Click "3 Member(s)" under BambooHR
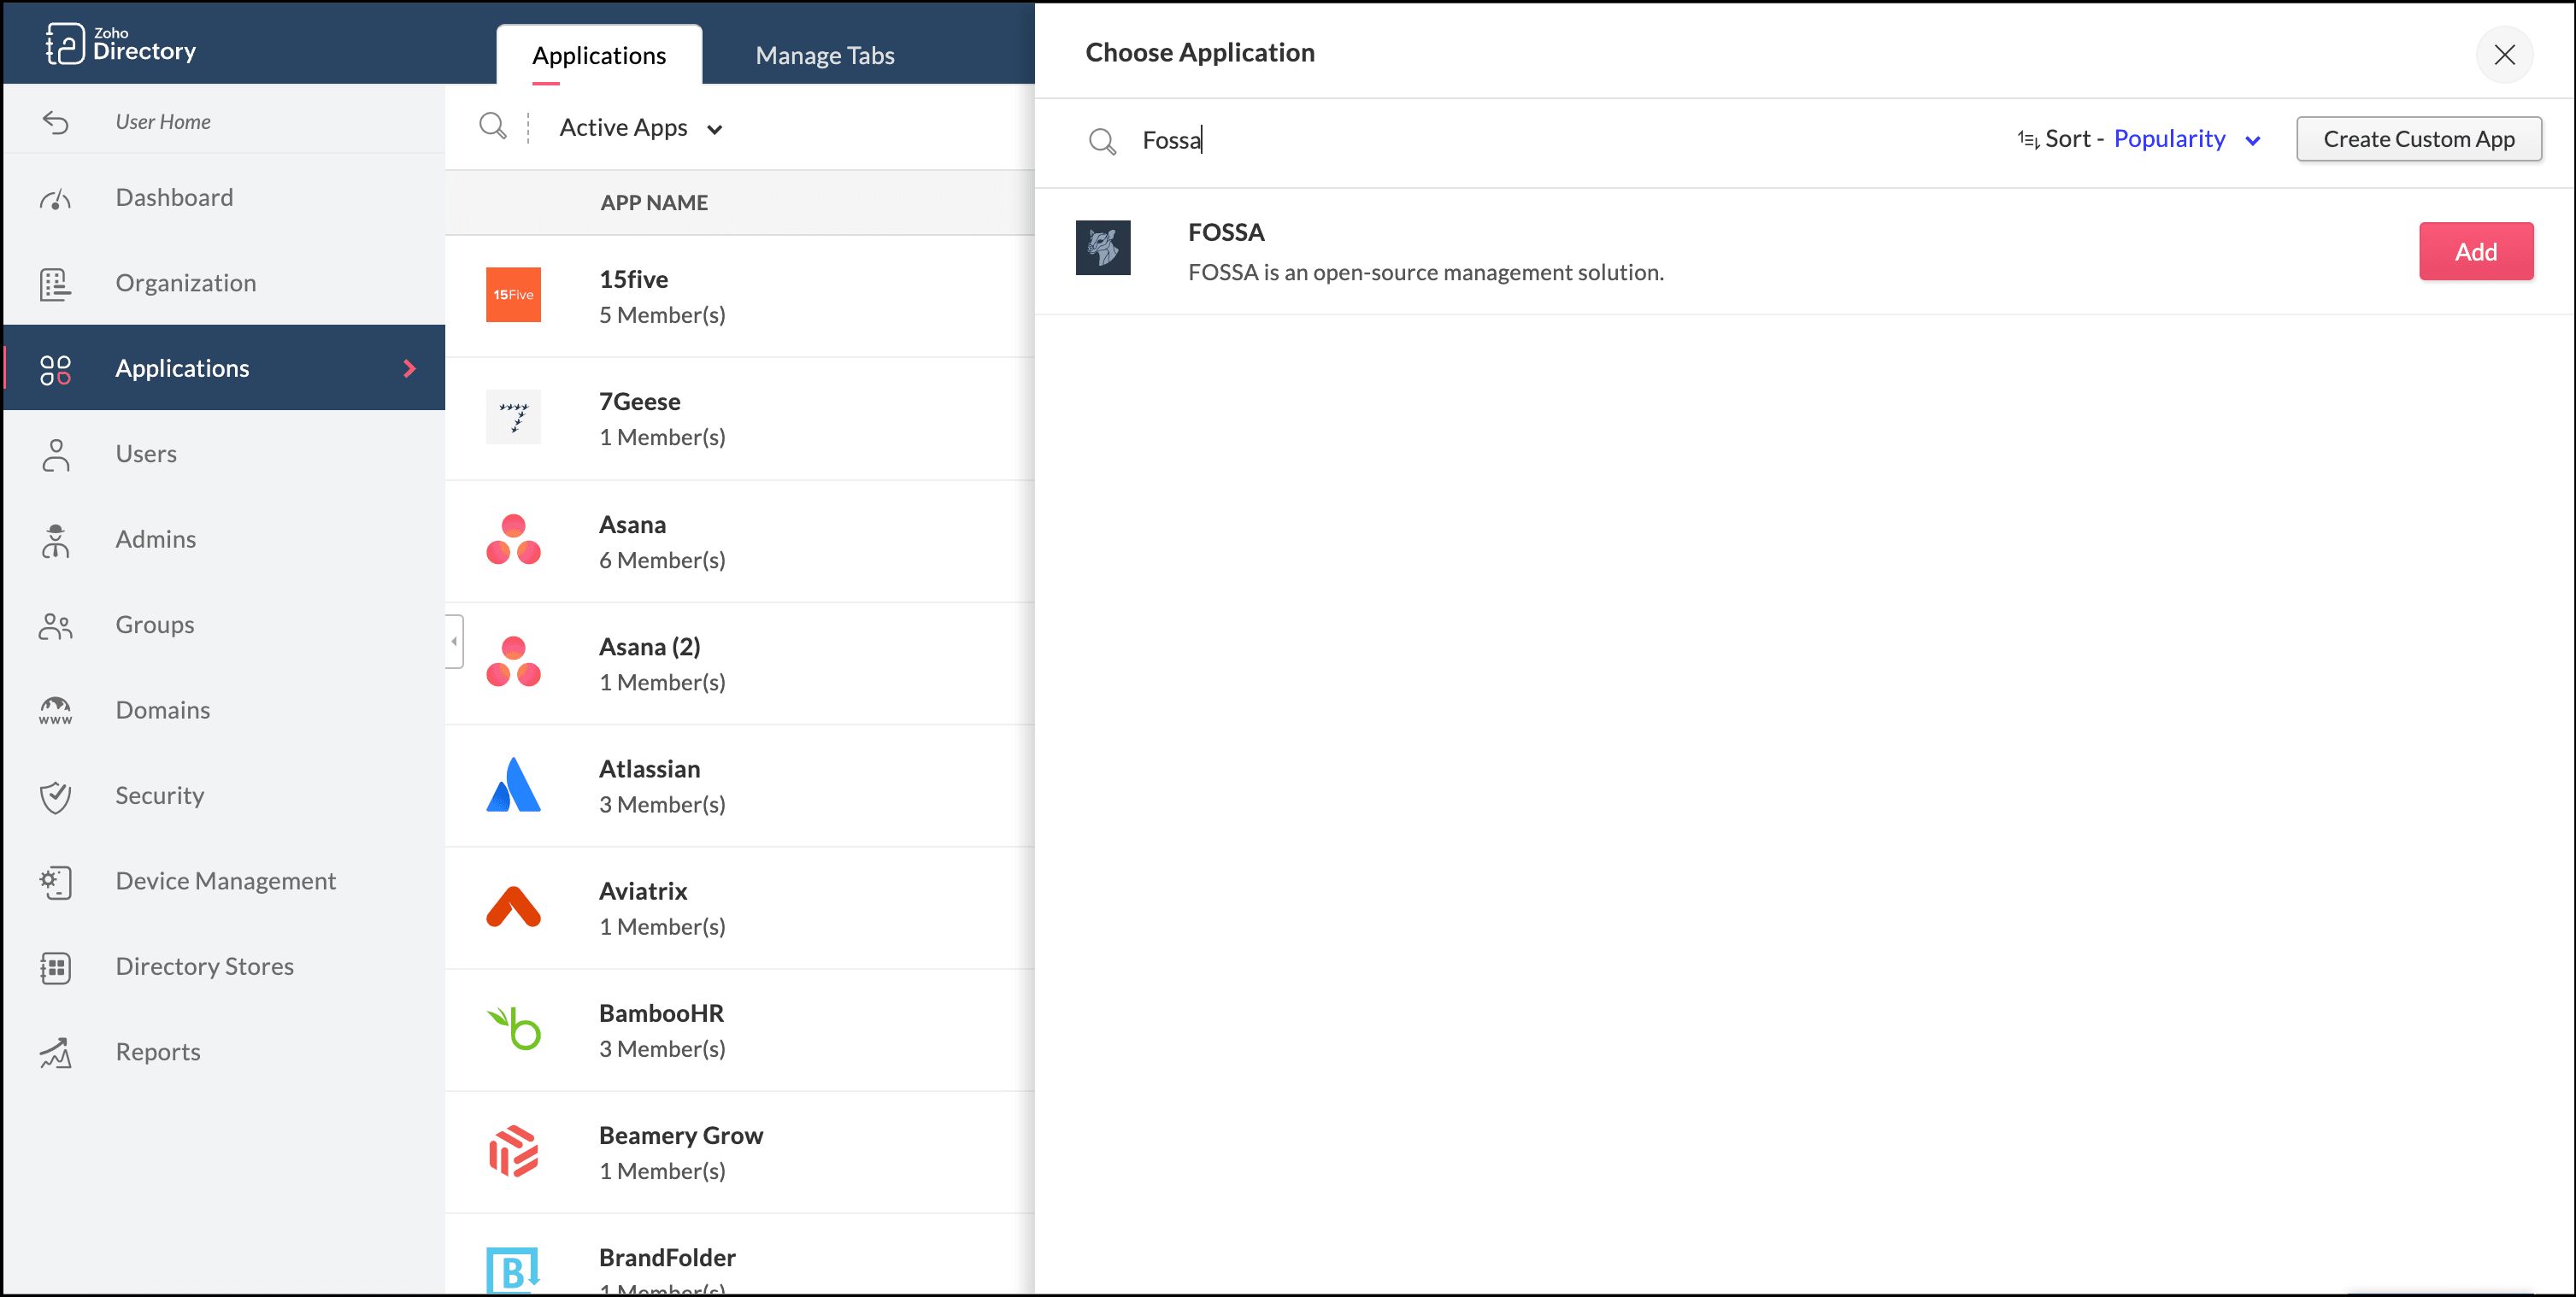 tap(662, 1049)
